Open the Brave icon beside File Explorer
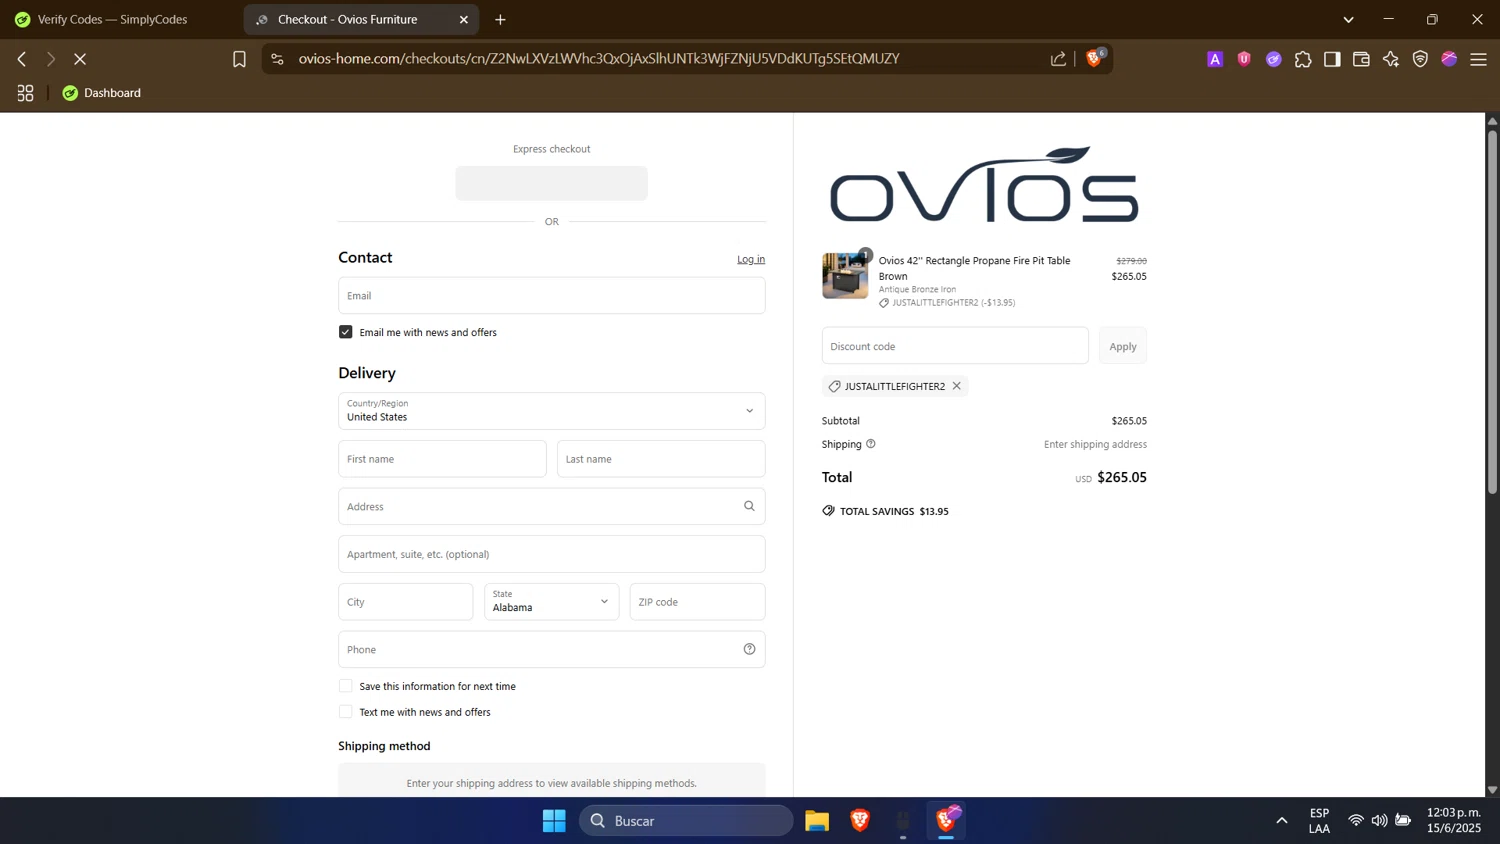1500x844 pixels. pyautogui.click(x=860, y=821)
